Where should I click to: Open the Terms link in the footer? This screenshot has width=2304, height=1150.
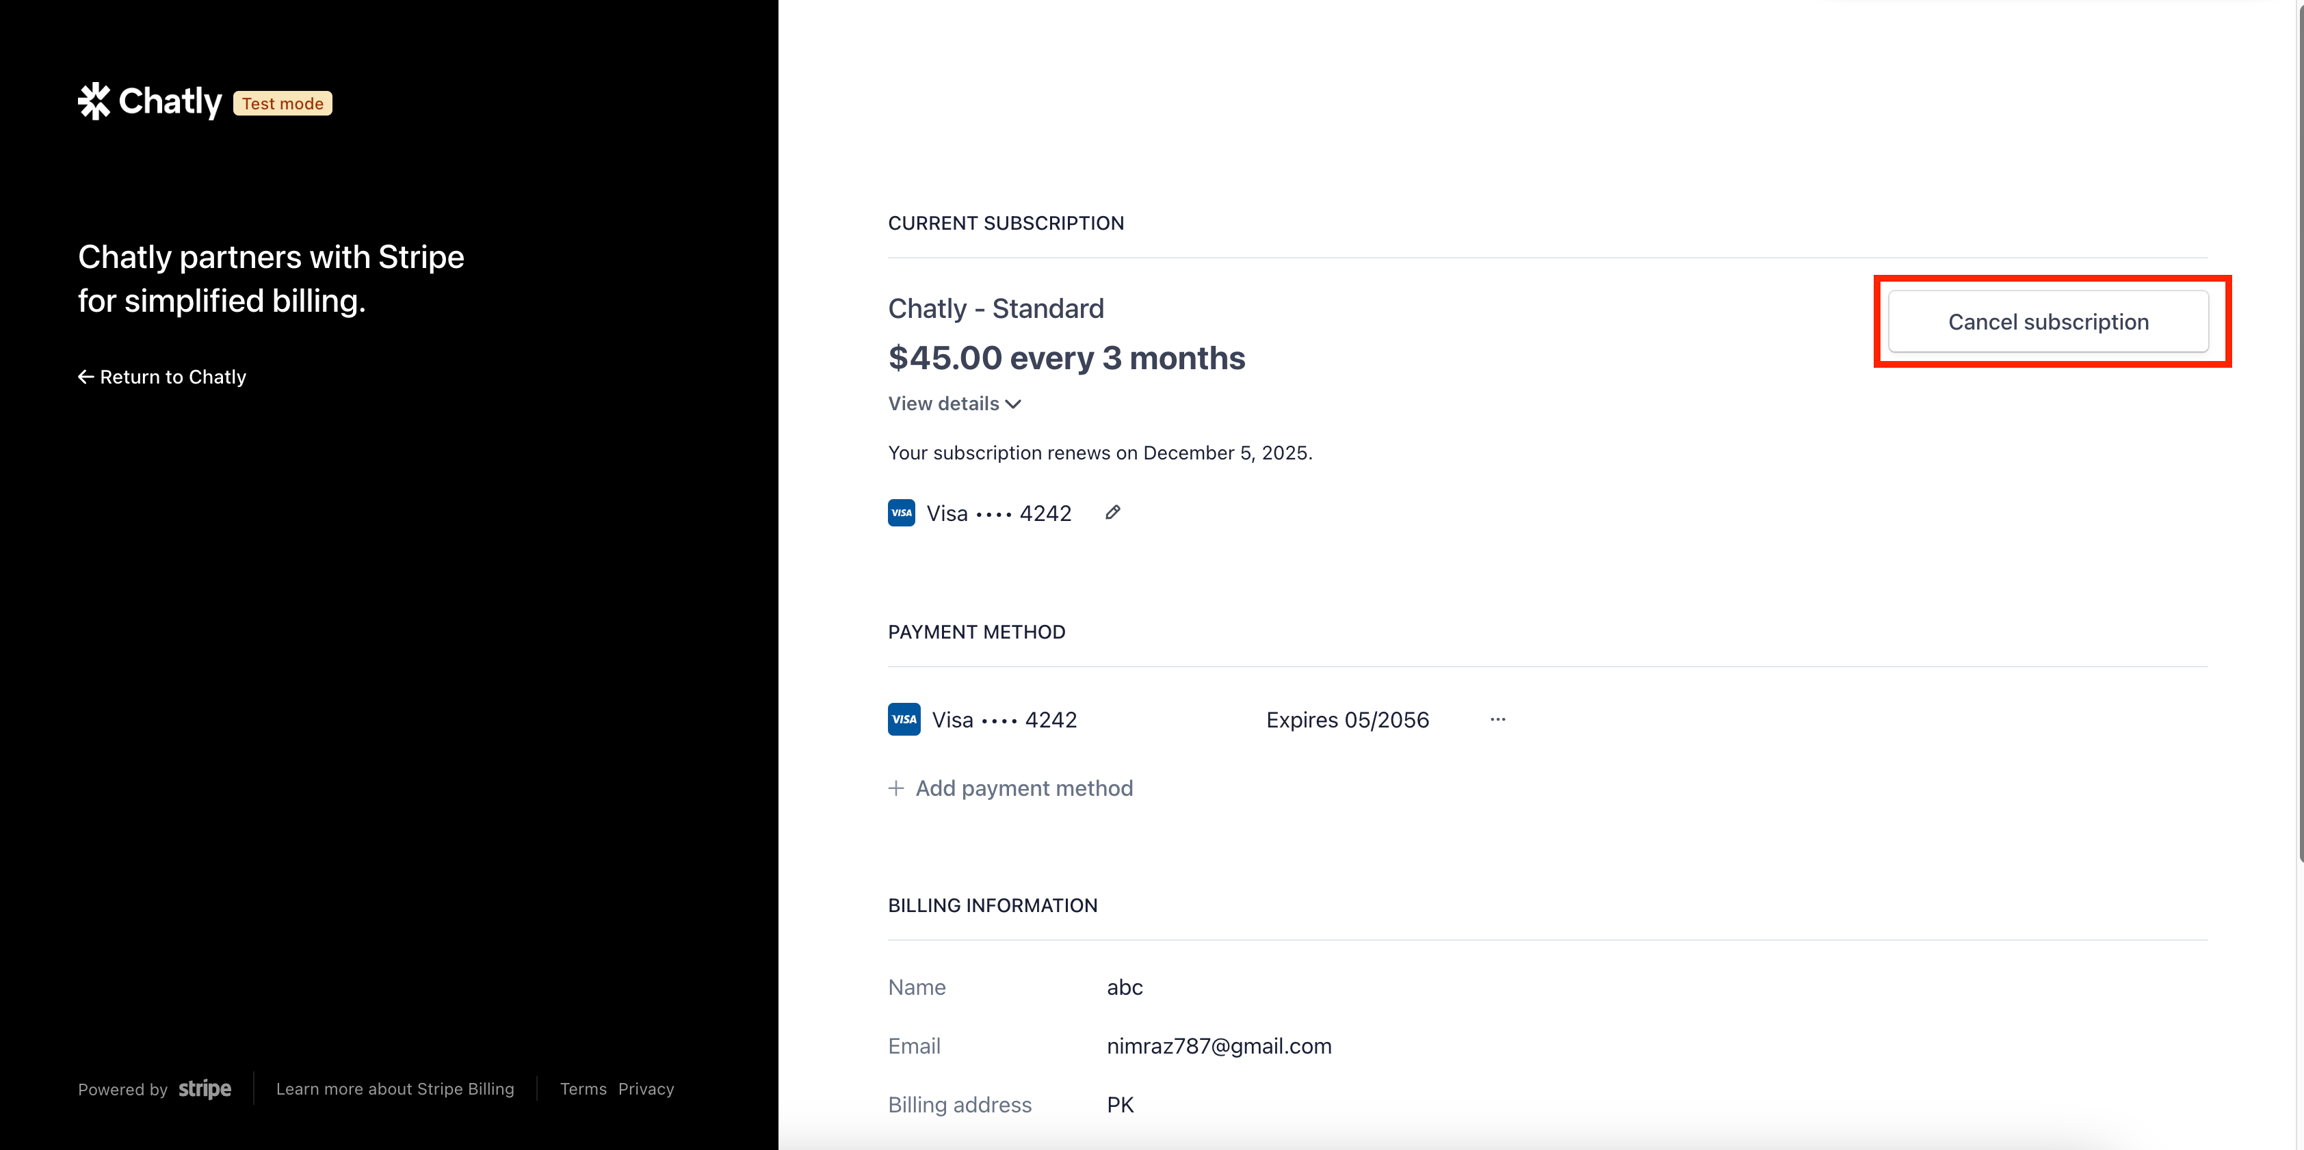tap(583, 1089)
